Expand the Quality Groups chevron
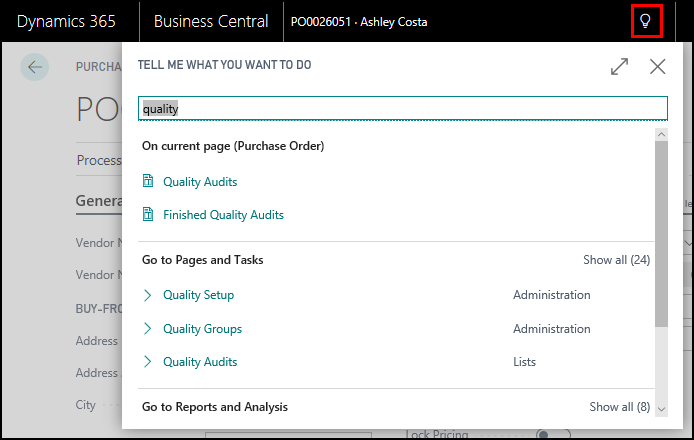Image resolution: width=694 pixels, height=440 pixels. [148, 329]
